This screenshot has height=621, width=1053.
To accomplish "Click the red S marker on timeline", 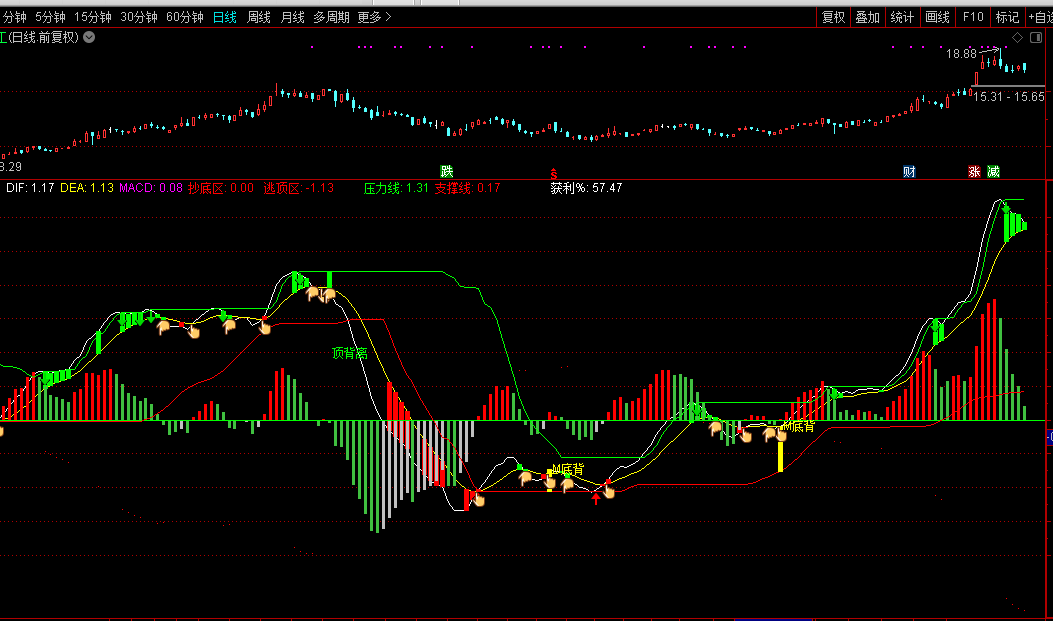I will click(552, 173).
